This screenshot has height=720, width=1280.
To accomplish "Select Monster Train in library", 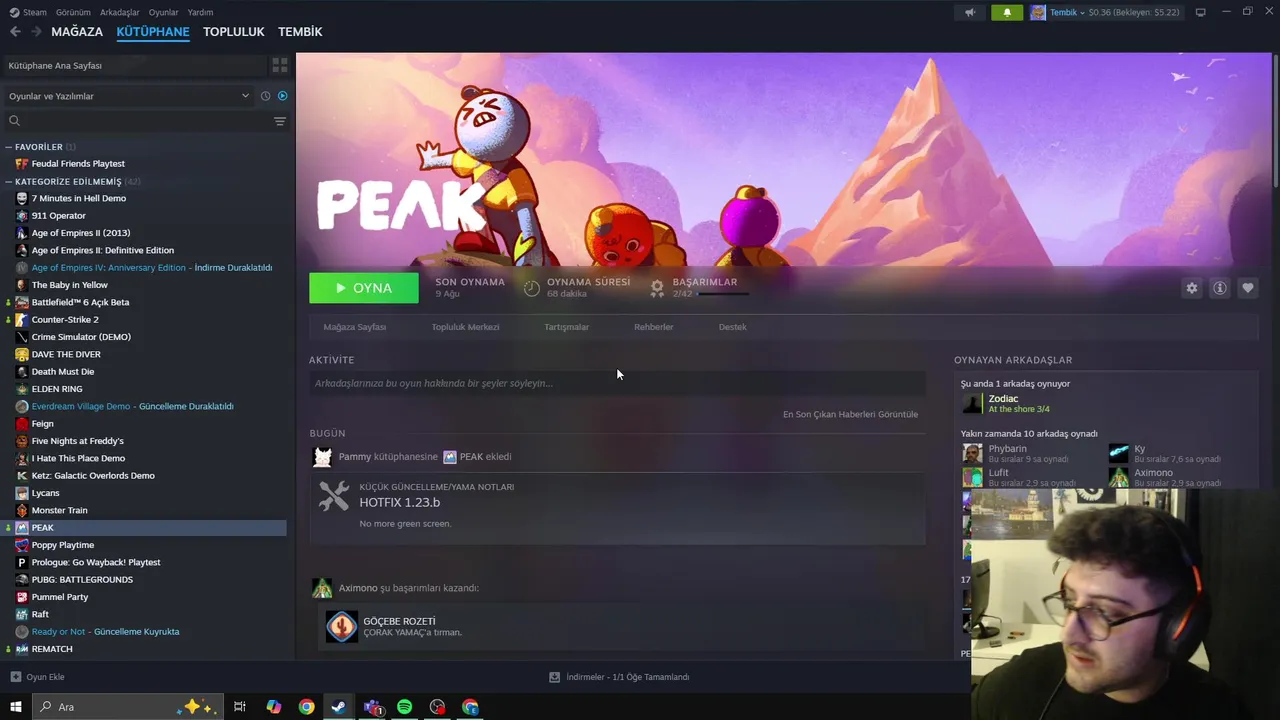I will point(60,510).
